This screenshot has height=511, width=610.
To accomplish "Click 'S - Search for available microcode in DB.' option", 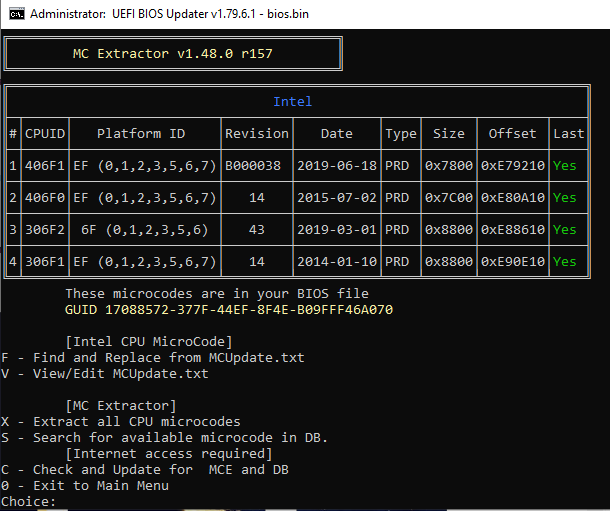I will (165, 438).
